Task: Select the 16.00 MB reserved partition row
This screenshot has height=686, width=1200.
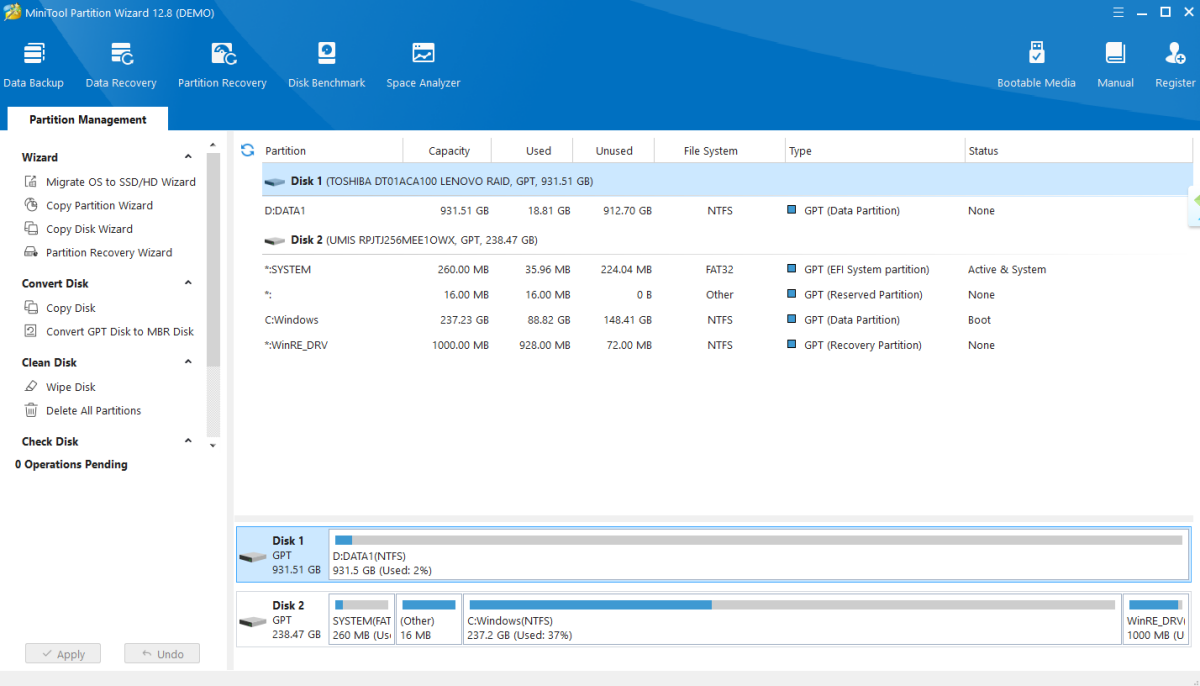Action: click(x=727, y=295)
